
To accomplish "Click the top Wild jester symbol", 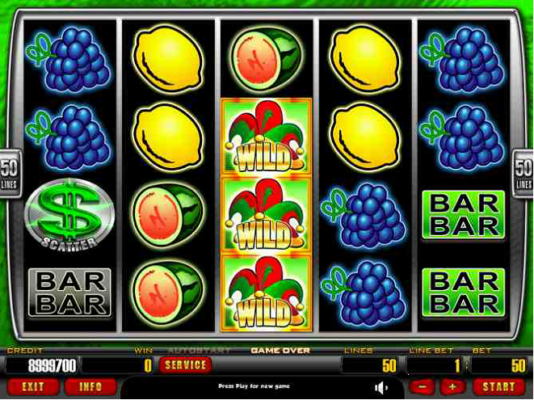I will pyautogui.click(x=266, y=137).
